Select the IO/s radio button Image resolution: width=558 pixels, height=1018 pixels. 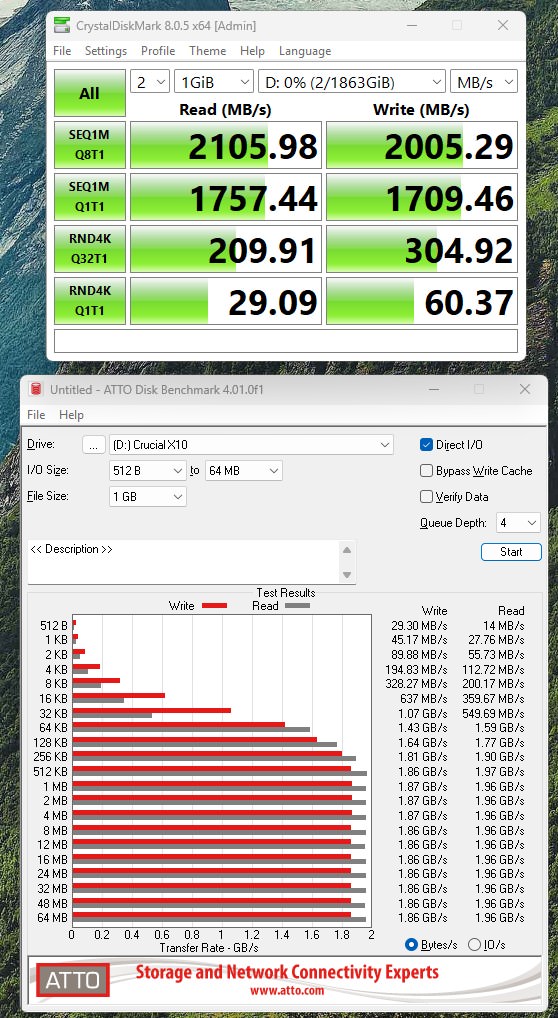point(475,945)
